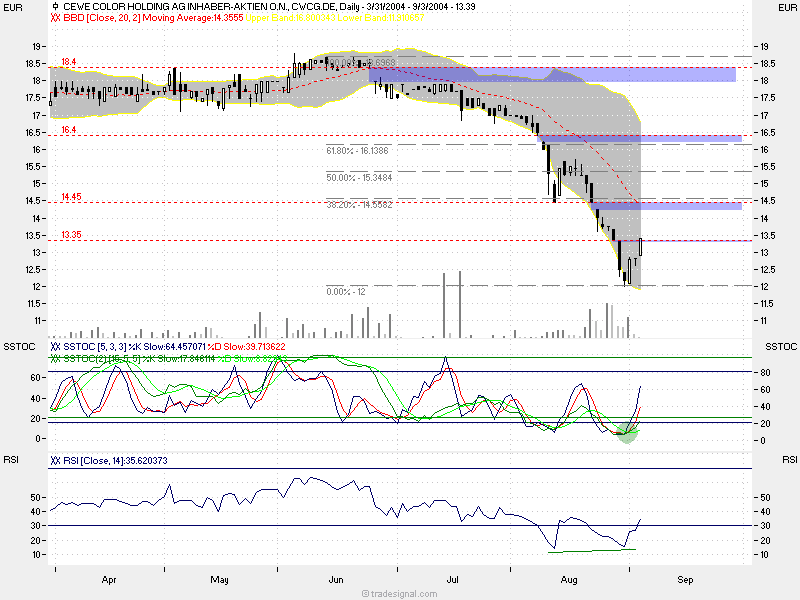Click the EUR label at top left
The width and height of the screenshot is (800, 600).
click(13, 8)
